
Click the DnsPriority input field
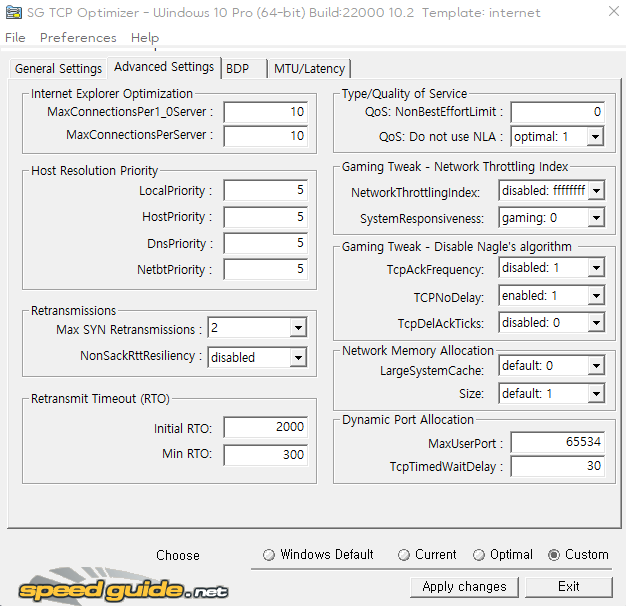[265, 243]
